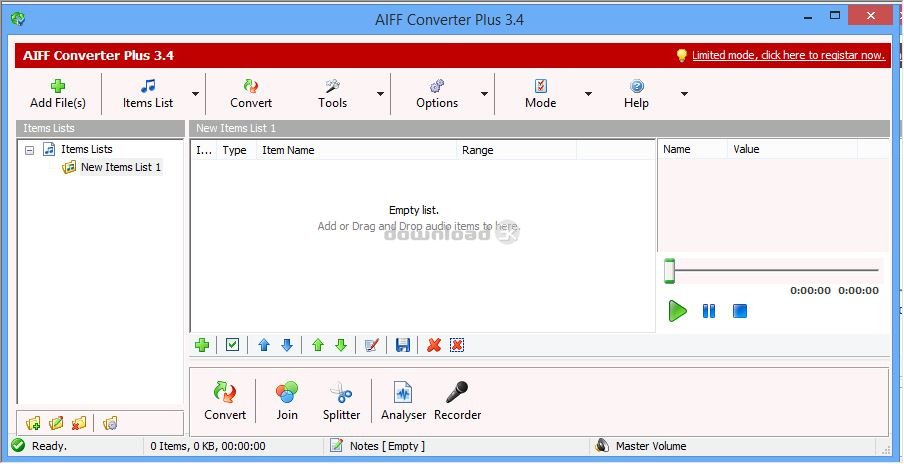904x464 pixels.
Task: Open the Tools toolbar button
Action: coord(332,94)
